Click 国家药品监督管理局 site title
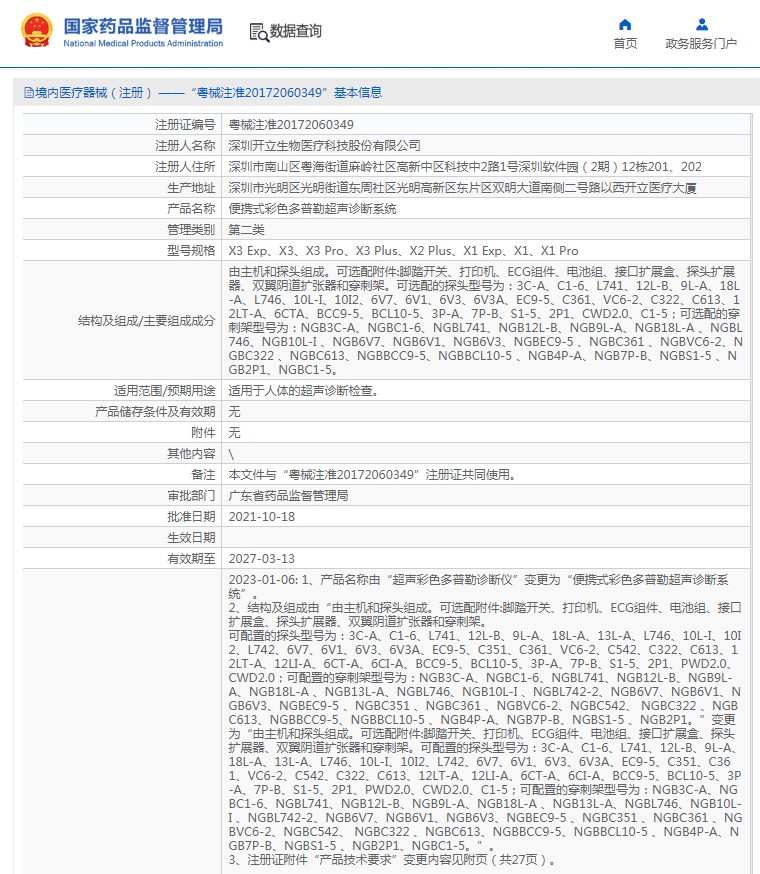Screen dimensions: 760x874 (143, 25)
